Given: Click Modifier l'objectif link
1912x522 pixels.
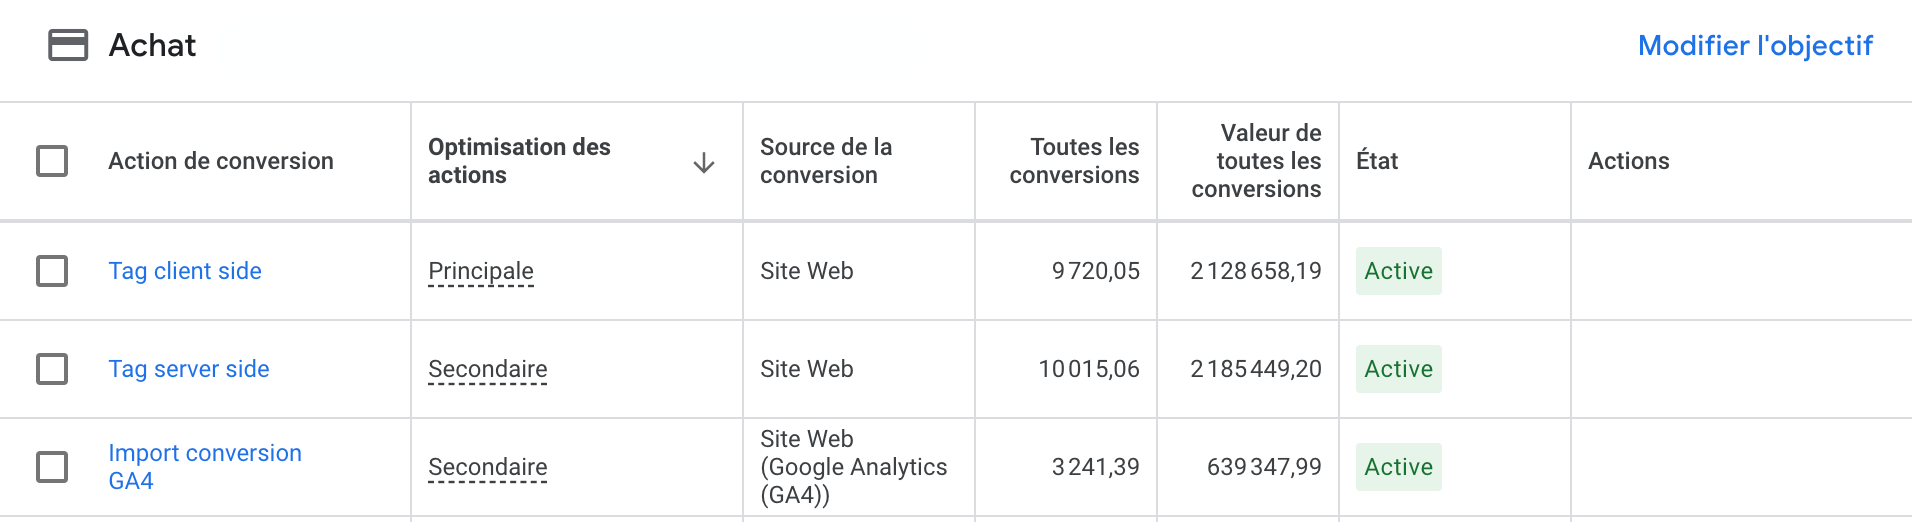Looking at the screenshot, I should click(1755, 46).
